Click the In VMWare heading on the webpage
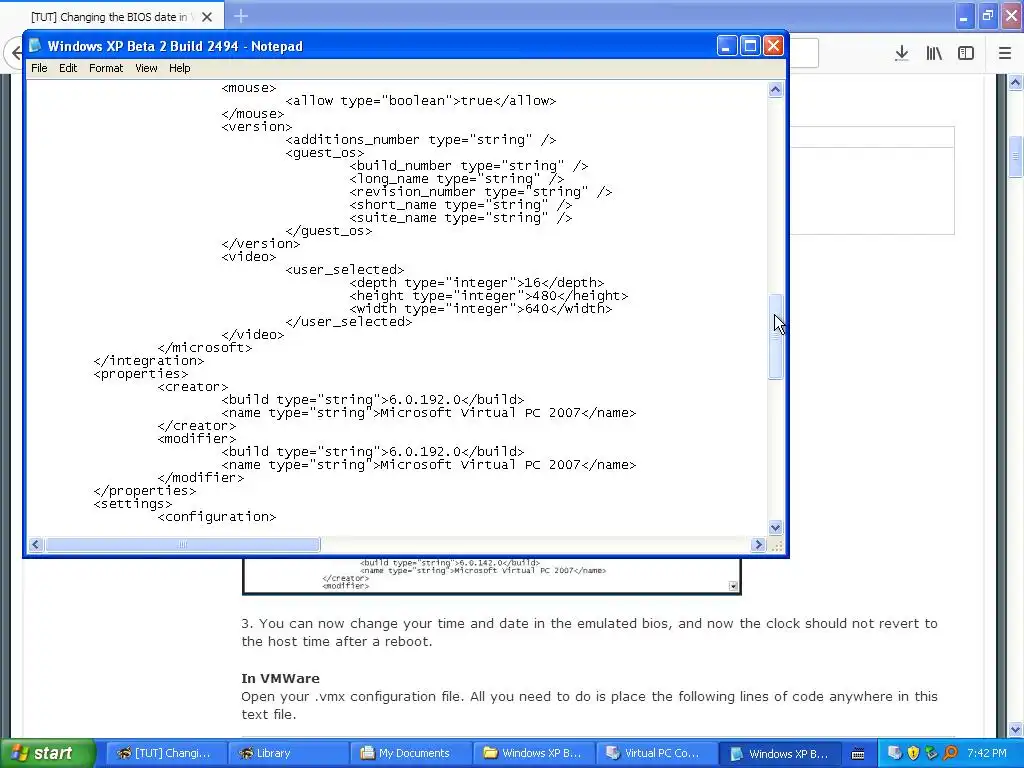 click(280, 679)
